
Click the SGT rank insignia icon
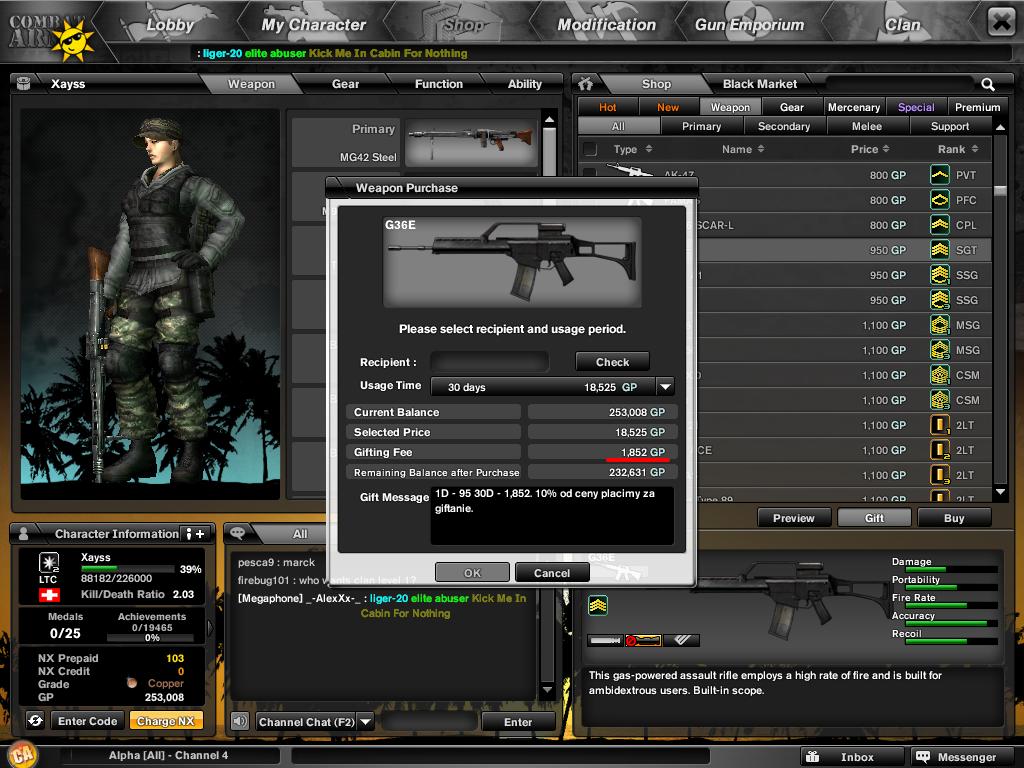[939, 249]
